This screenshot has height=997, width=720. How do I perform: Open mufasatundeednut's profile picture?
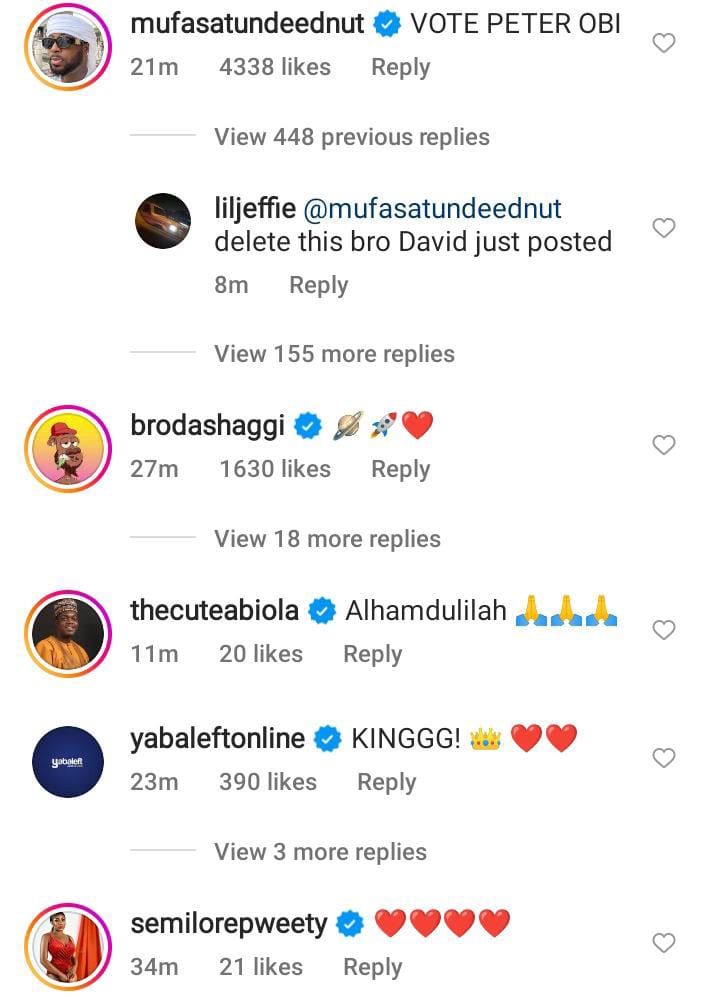65,46
